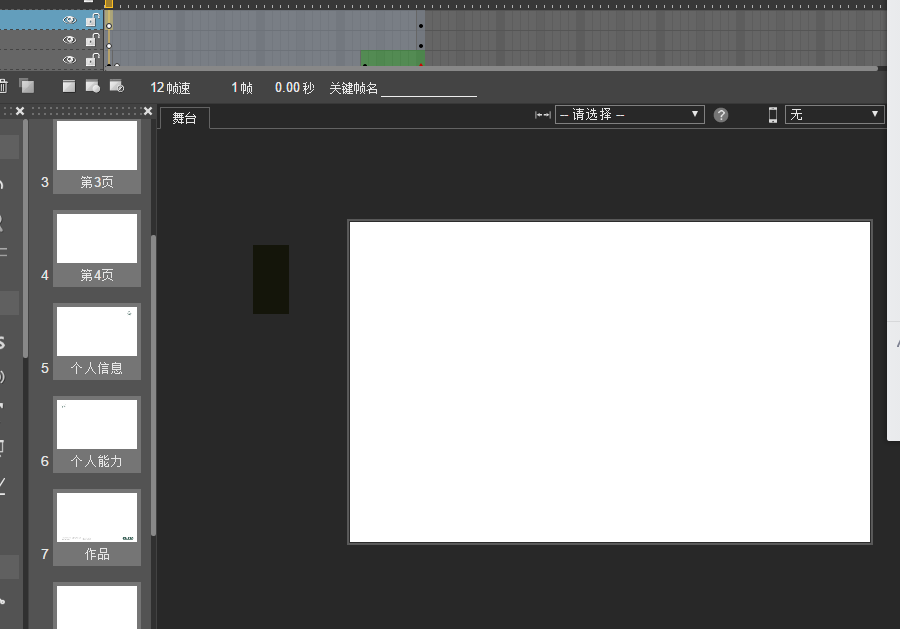Select page thumbnail 作品

(97, 527)
